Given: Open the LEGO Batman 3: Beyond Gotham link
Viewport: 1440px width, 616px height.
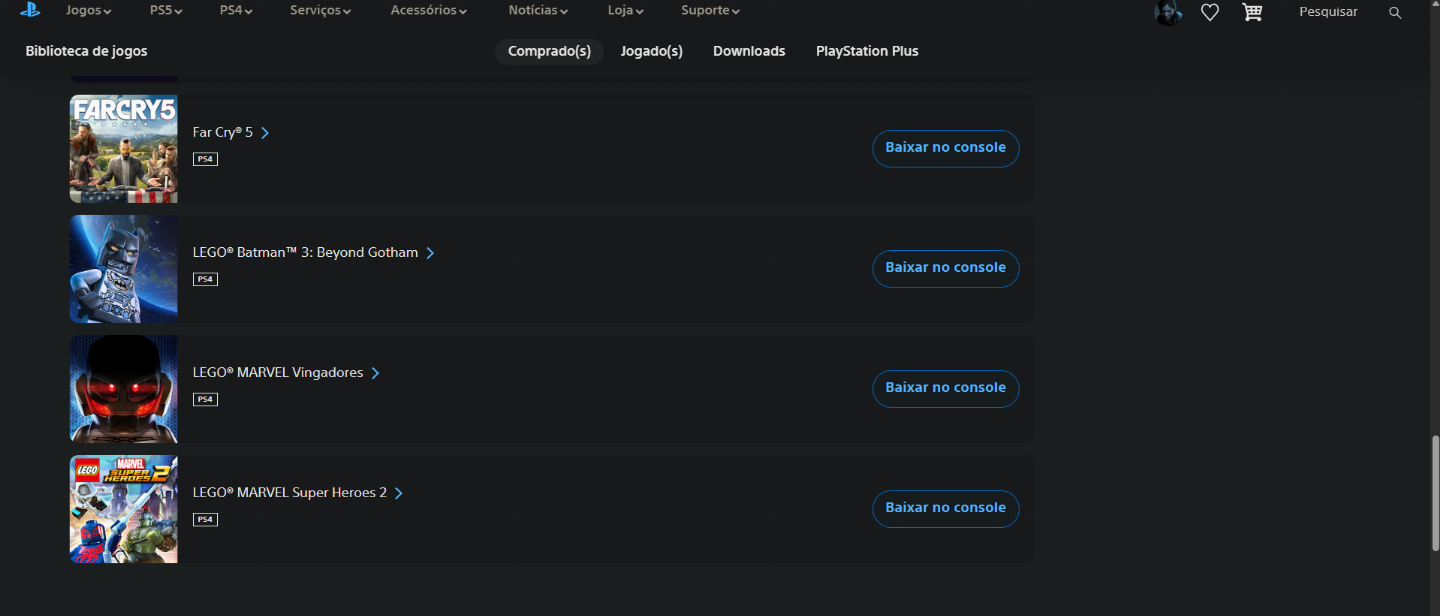Looking at the screenshot, I should pyautogui.click(x=314, y=252).
